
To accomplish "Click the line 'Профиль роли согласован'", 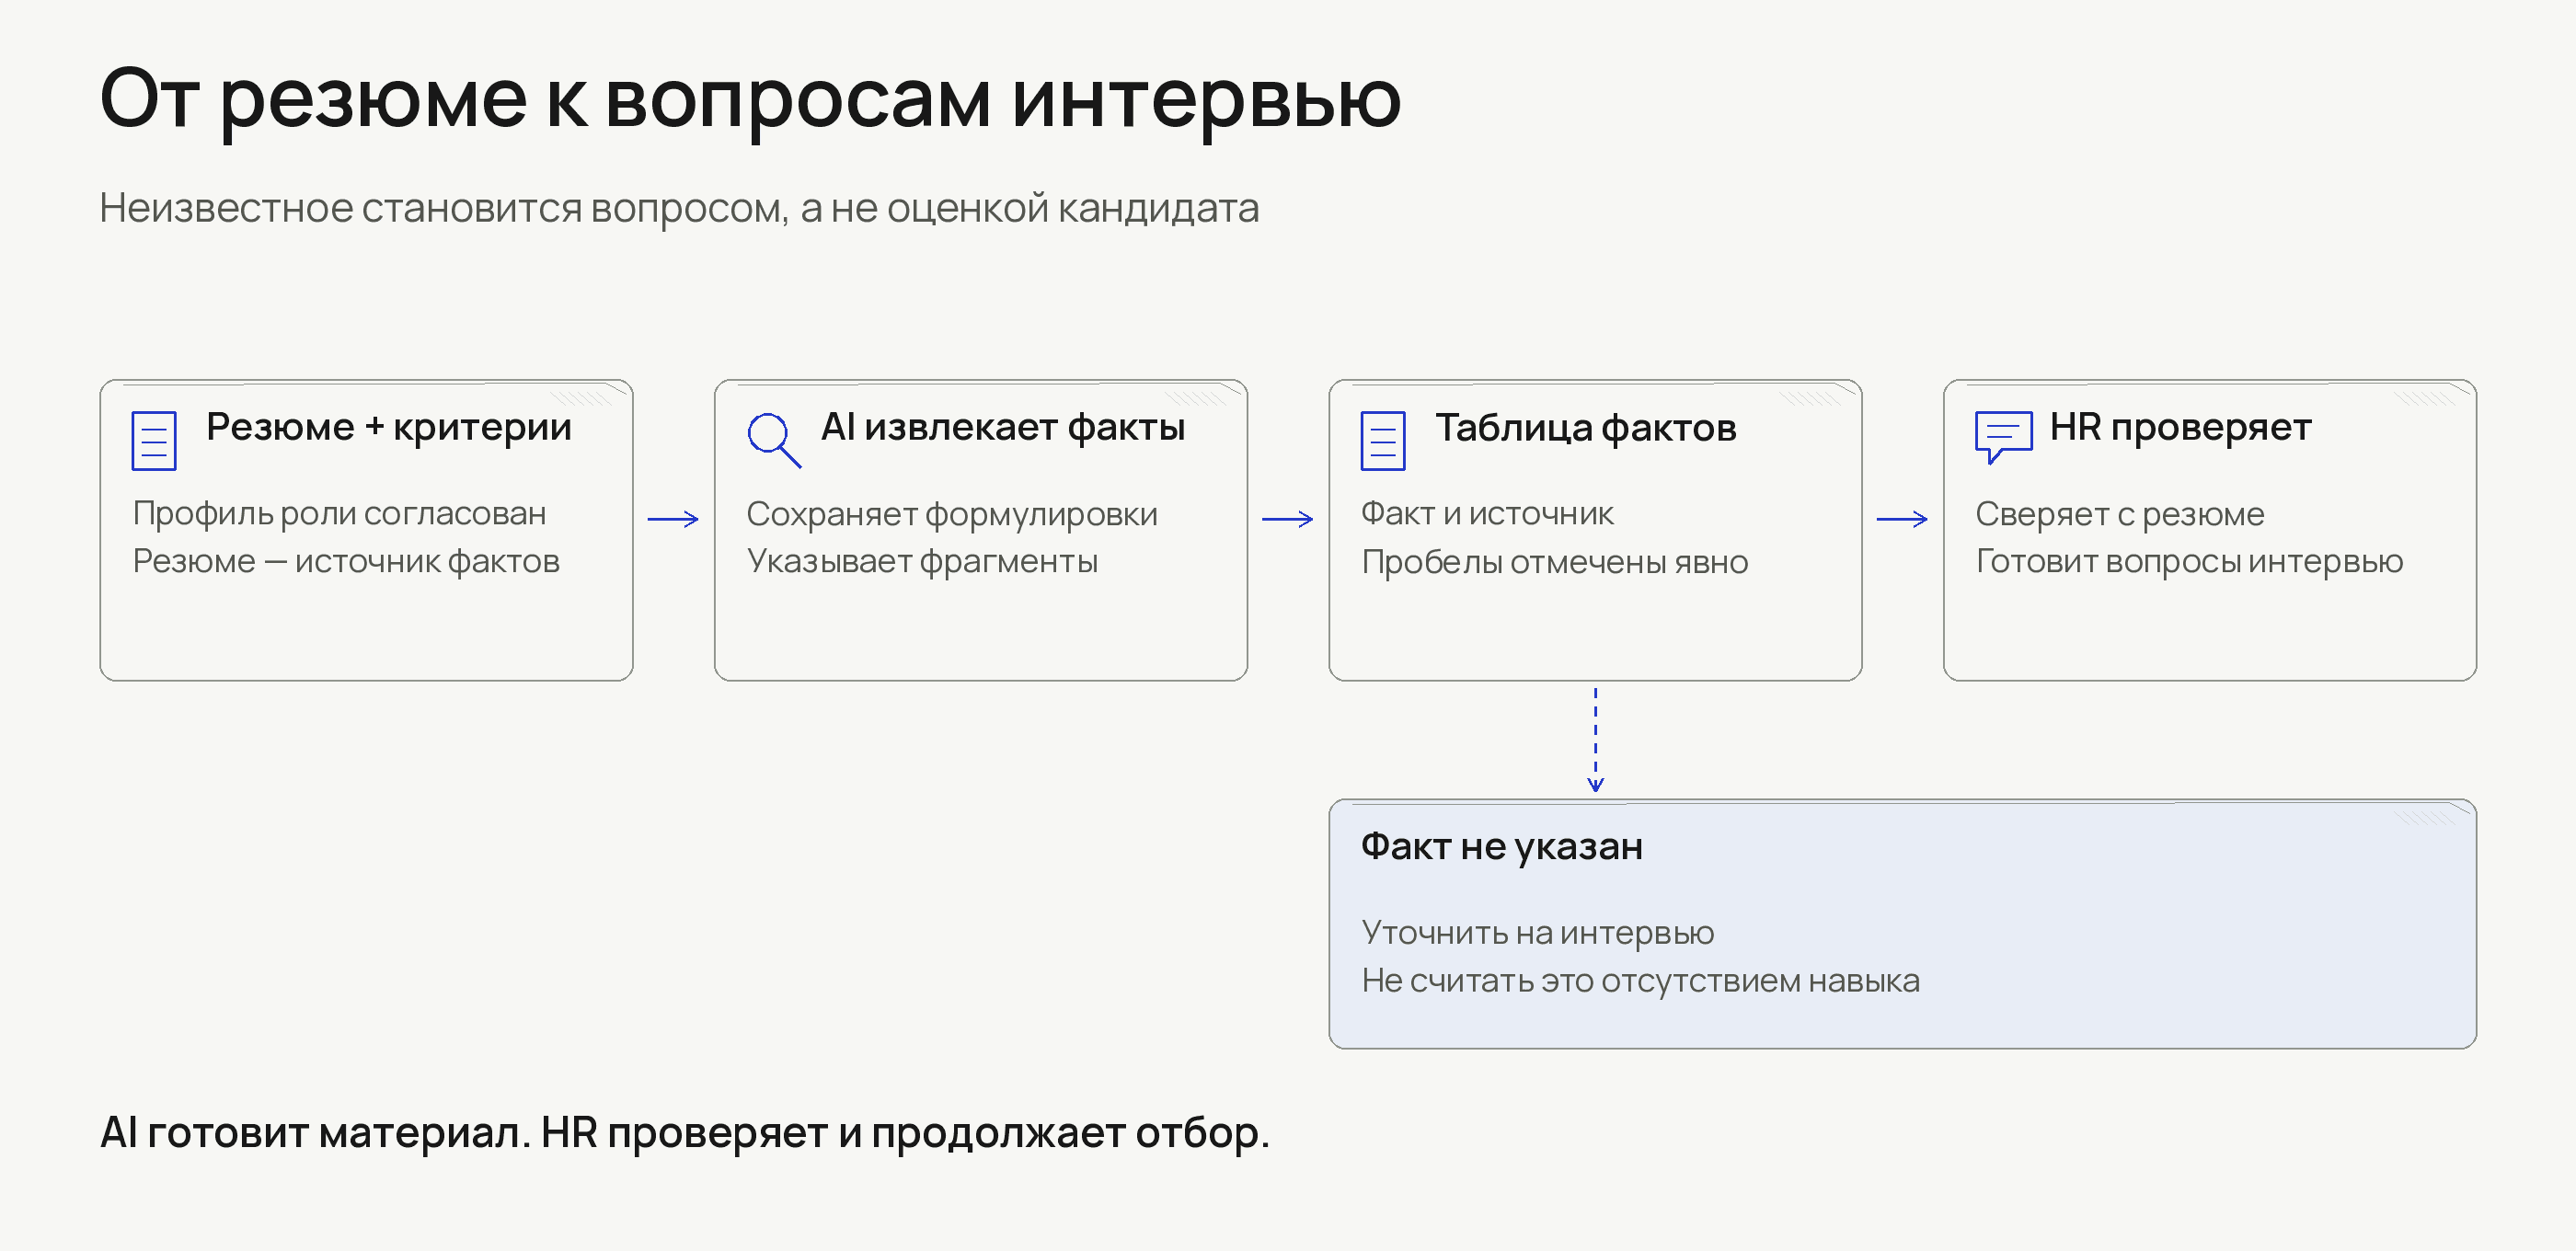I will 340,513.
